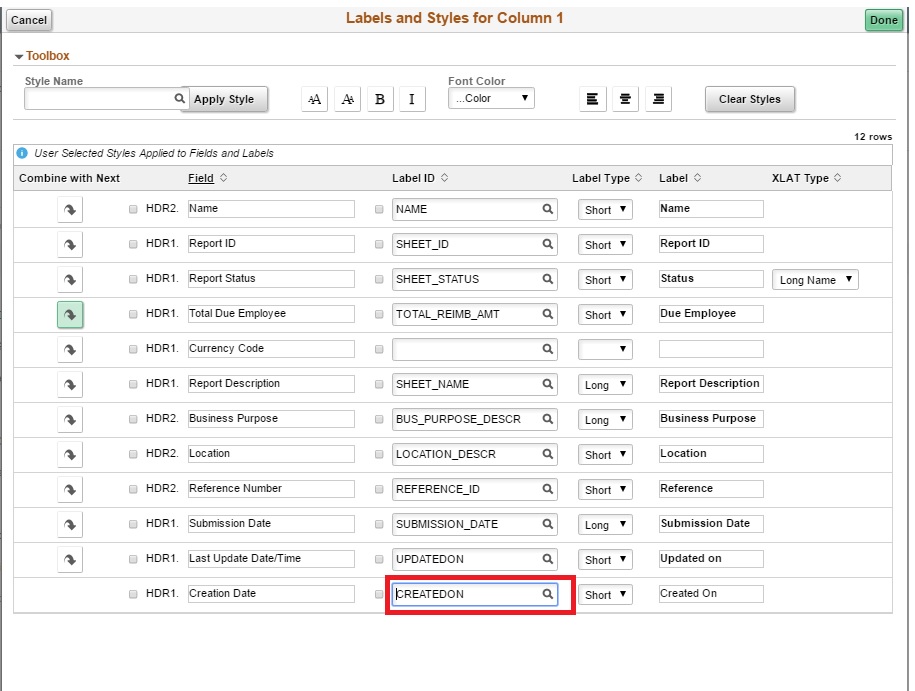Viewport: 915px width, 691px height.
Task: Check the field checkbox for HDR2 Name
Action: (133, 209)
